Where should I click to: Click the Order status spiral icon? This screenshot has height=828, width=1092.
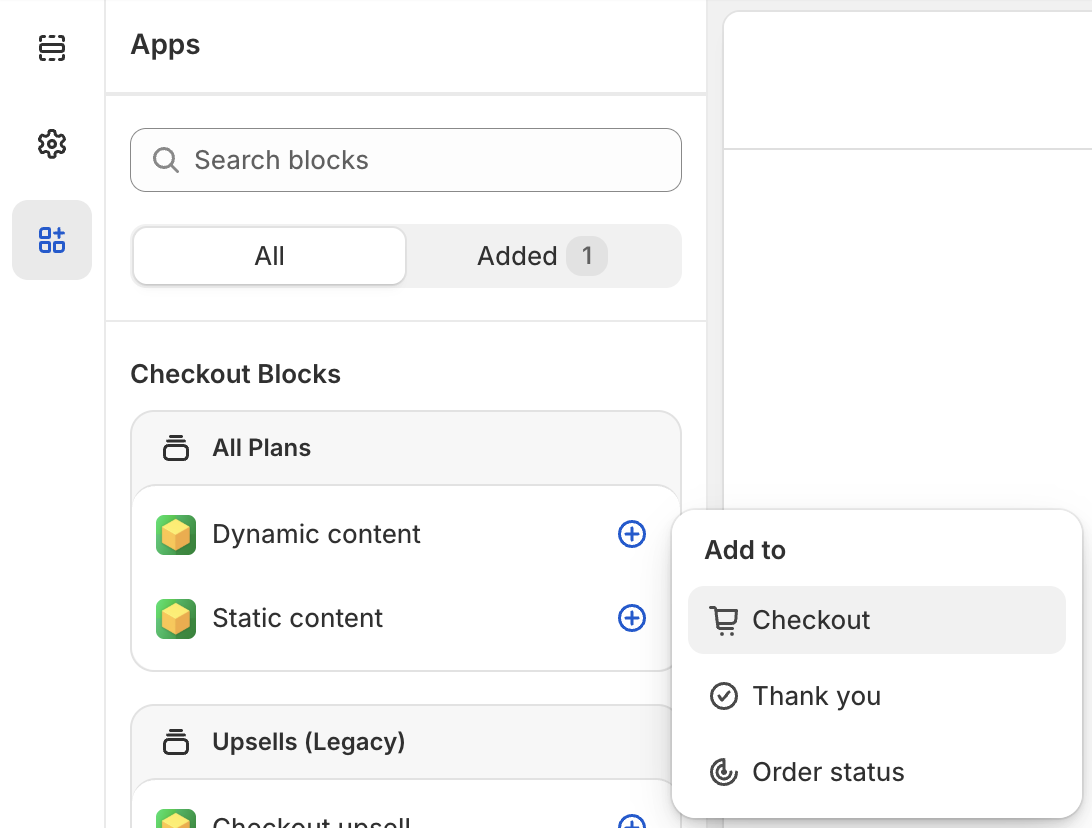(x=724, y=772)
